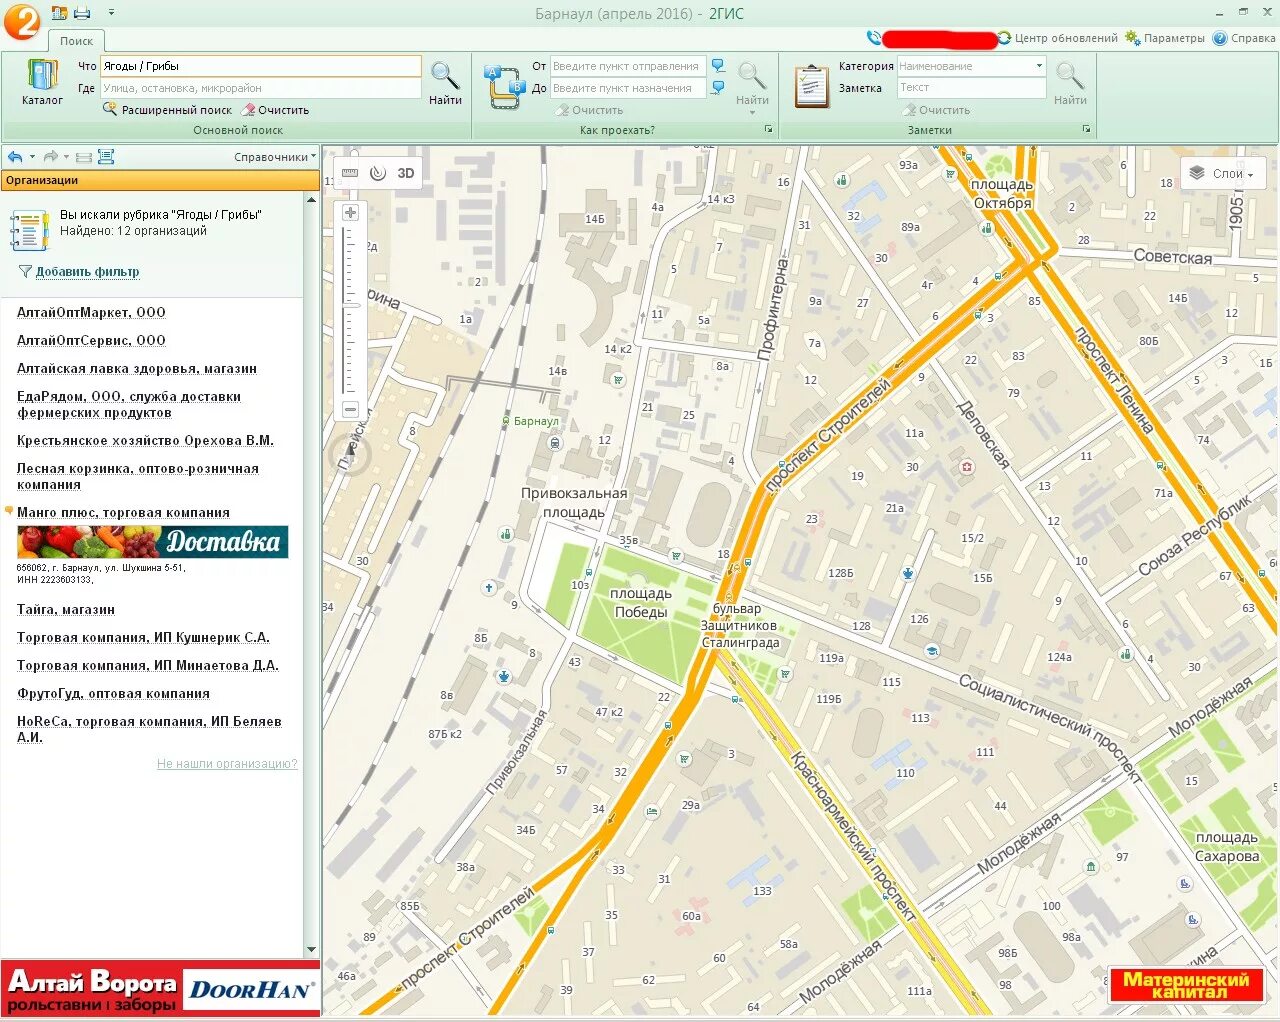Open АлтайОптМаркет, ООО organization
The width and height of the screenshot is (1280, 1022).
91,313
